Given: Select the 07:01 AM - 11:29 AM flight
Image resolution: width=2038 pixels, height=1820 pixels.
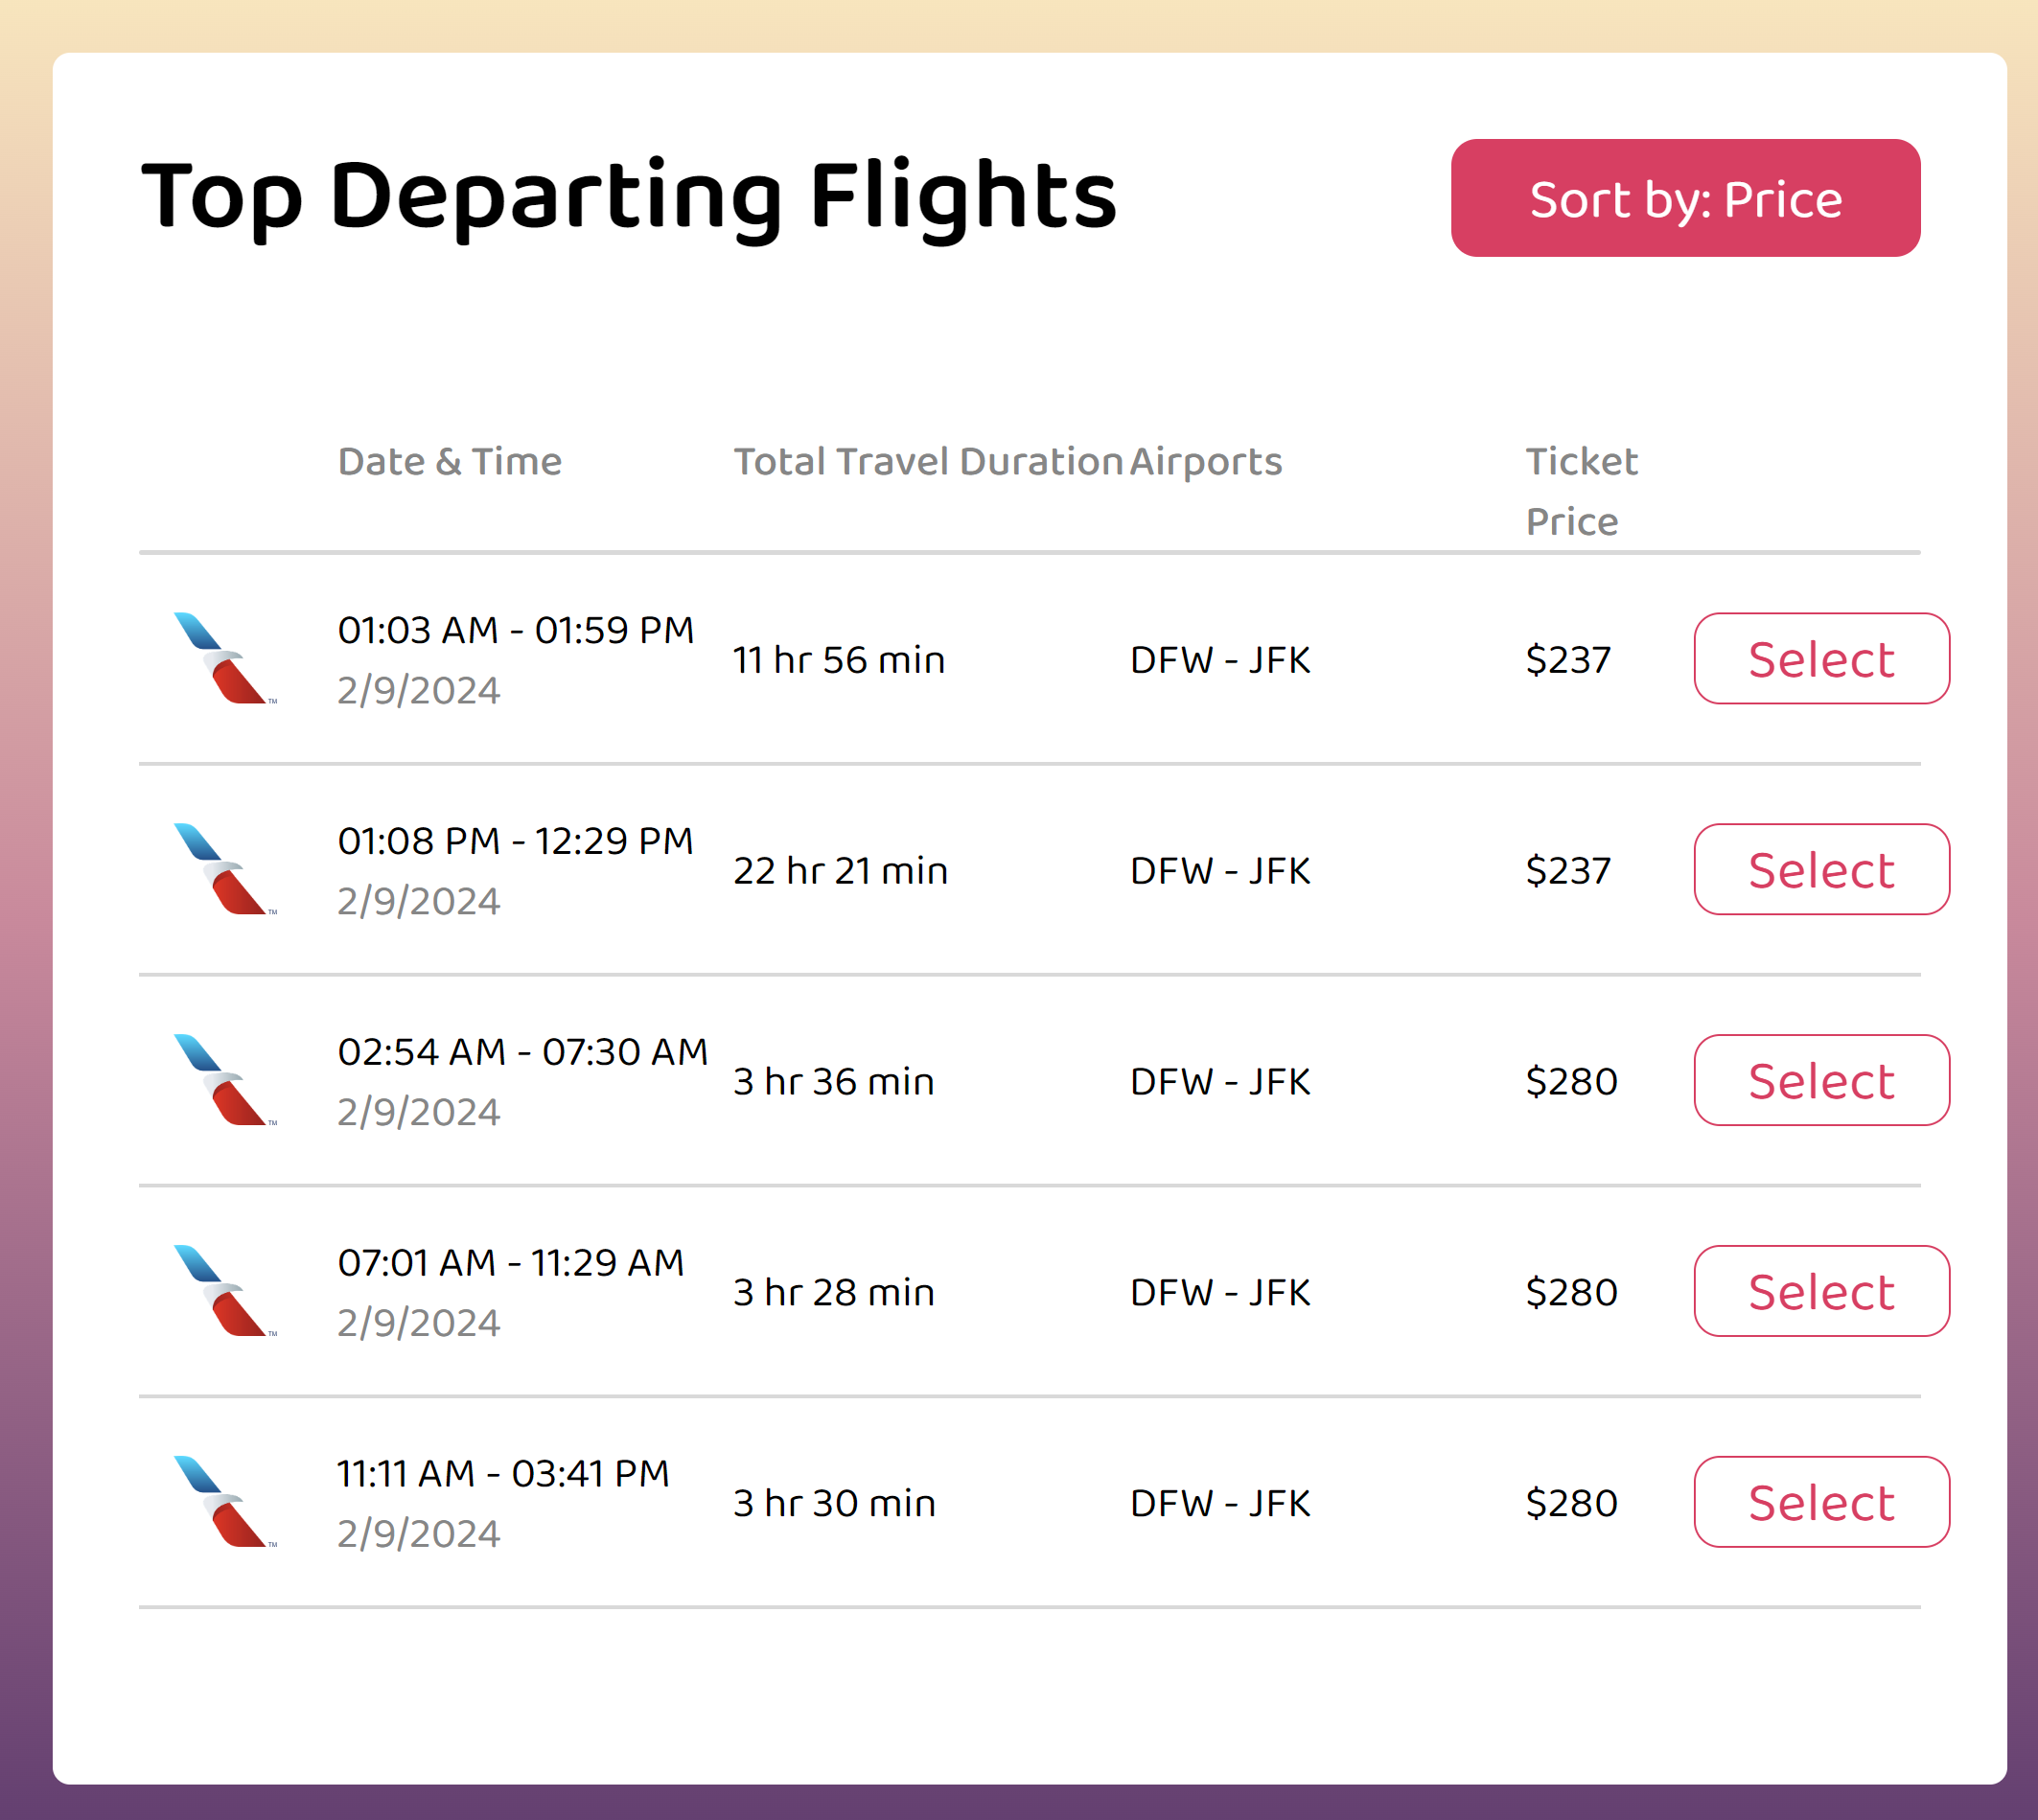Looking at the screenshot, I should (1820, 1291).
